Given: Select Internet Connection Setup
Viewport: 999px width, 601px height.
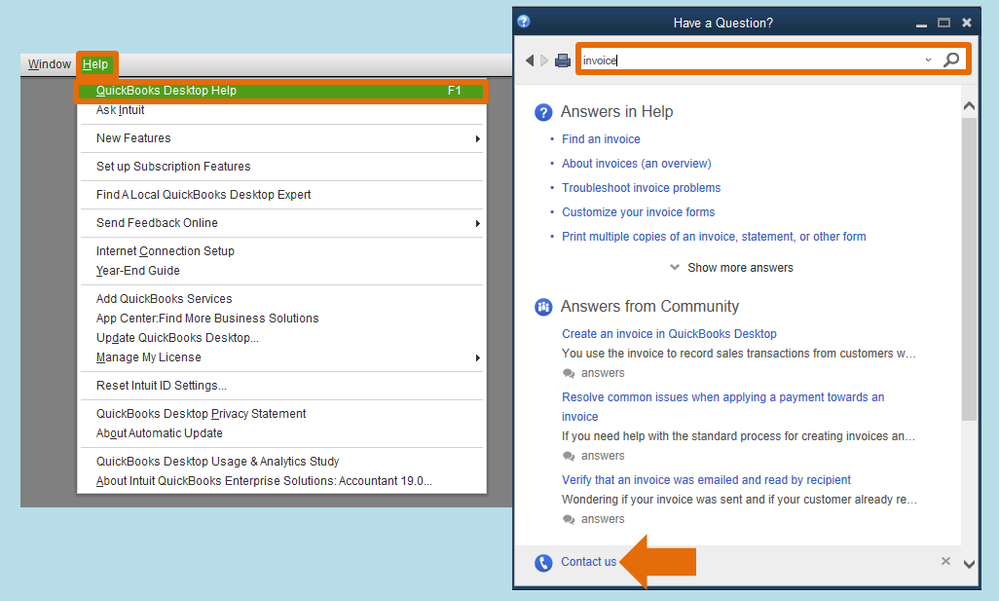Looking at the screenshot, I should (x=282, y=251).
